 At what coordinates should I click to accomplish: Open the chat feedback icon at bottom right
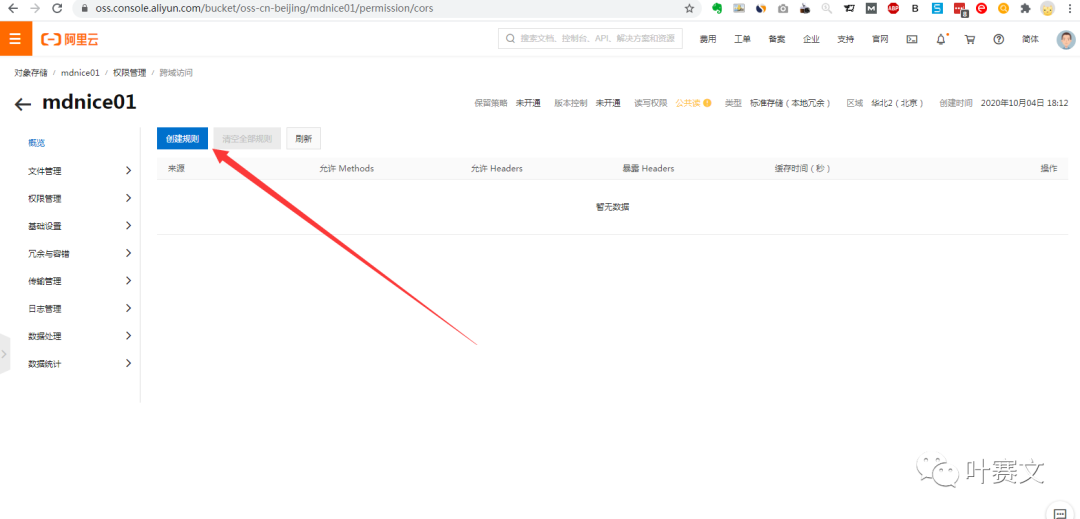[1060, 511]
